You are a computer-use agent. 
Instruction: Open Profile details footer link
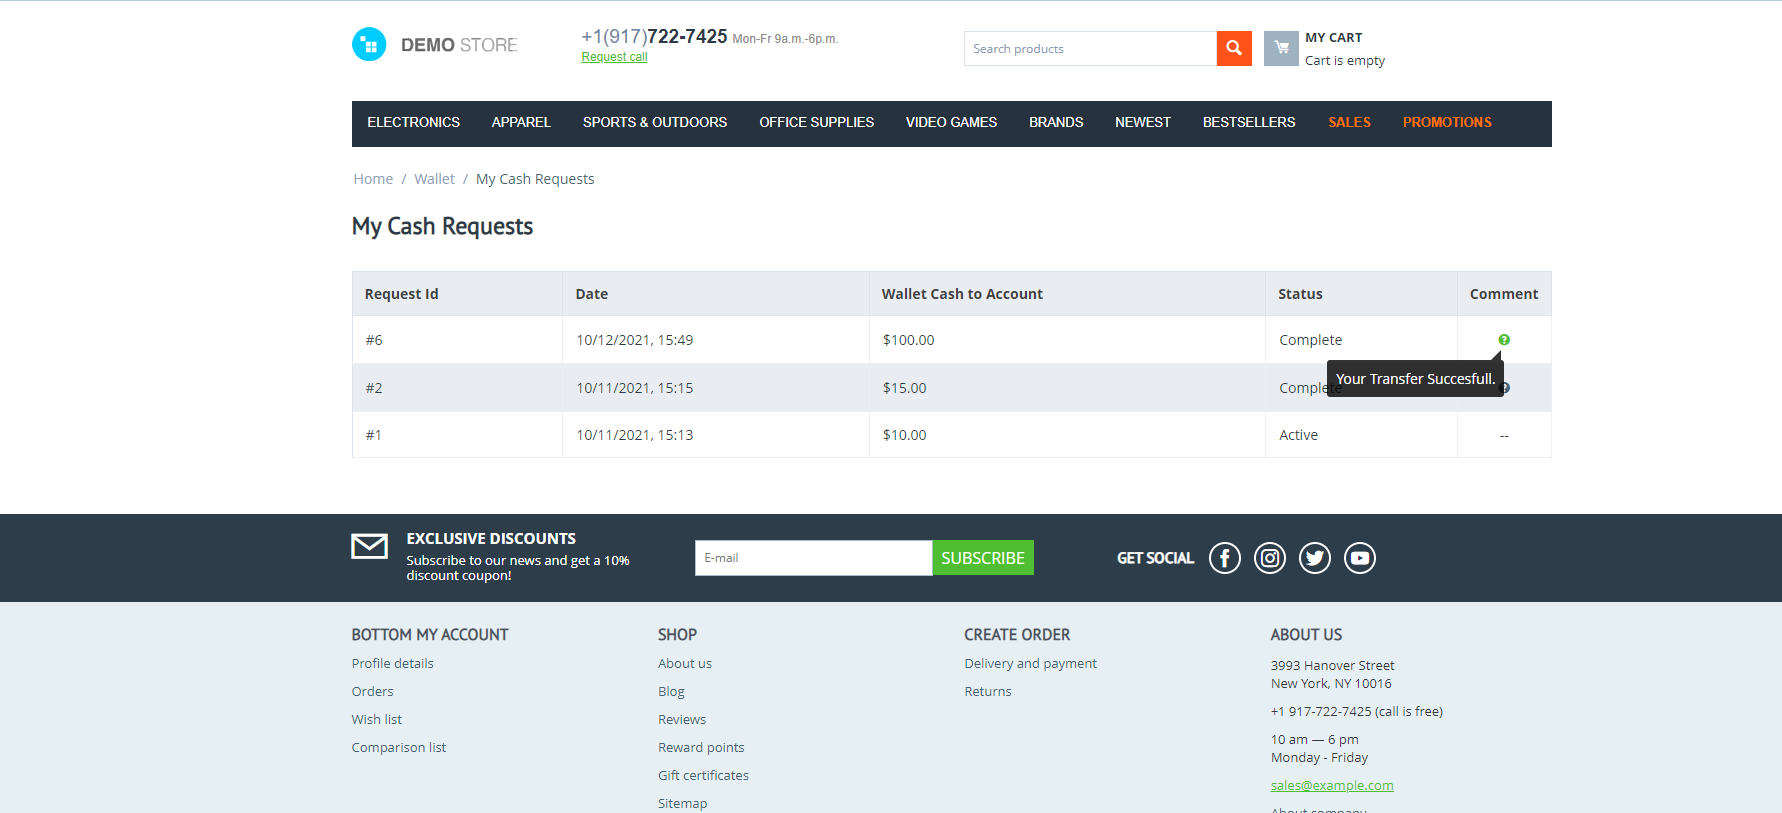point(392,663)
